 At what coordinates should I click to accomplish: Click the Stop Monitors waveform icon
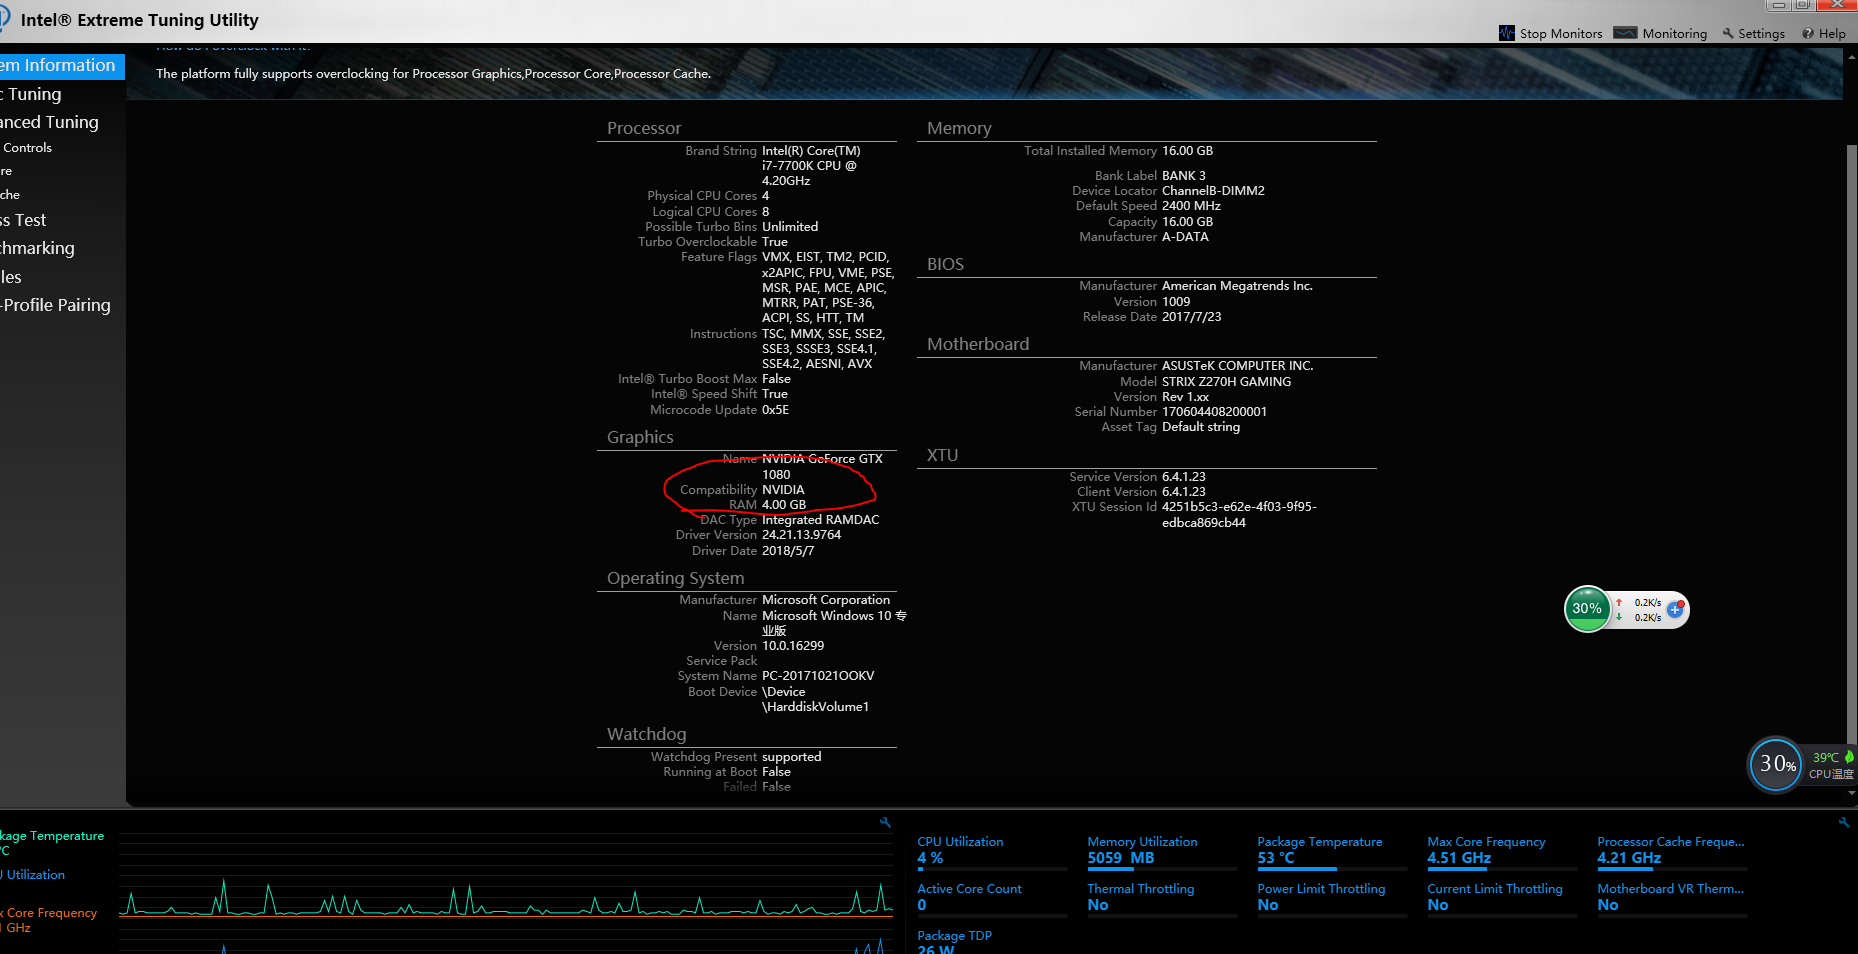(1507, 33)
